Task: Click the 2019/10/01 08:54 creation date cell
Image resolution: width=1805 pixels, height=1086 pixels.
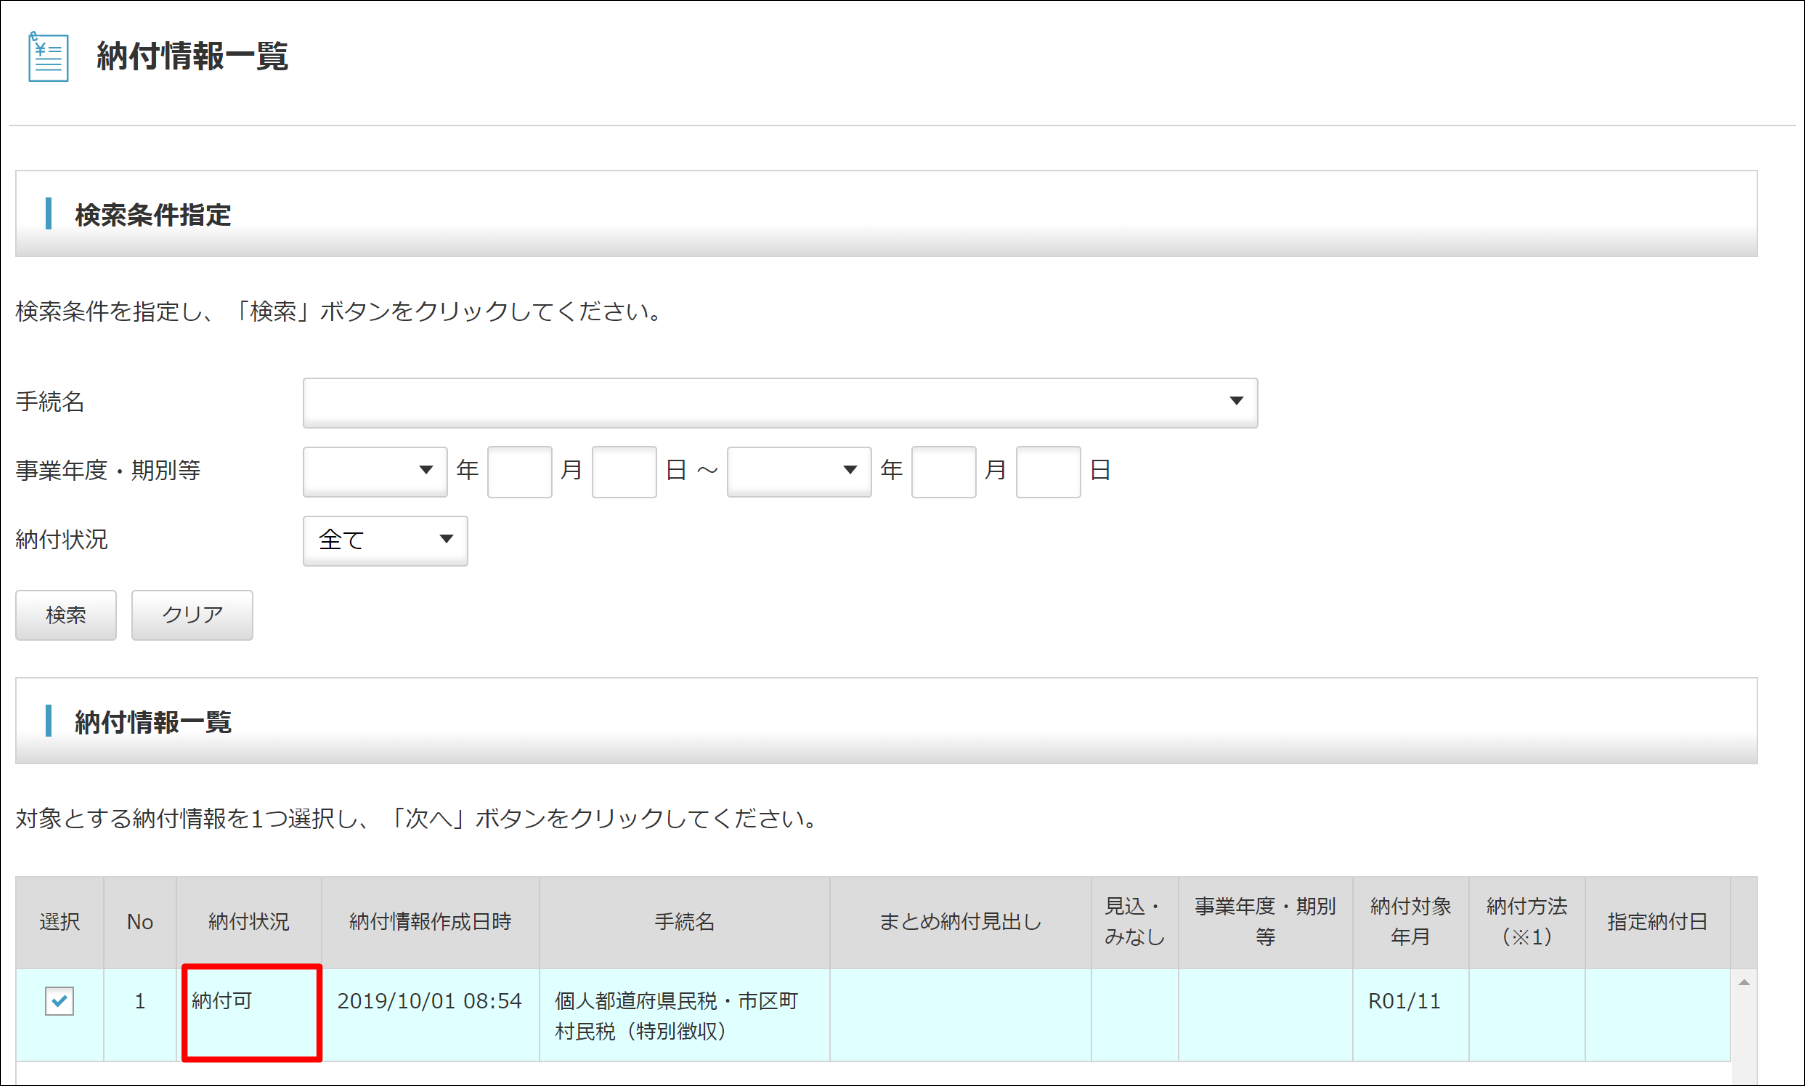Action: 429,1001
